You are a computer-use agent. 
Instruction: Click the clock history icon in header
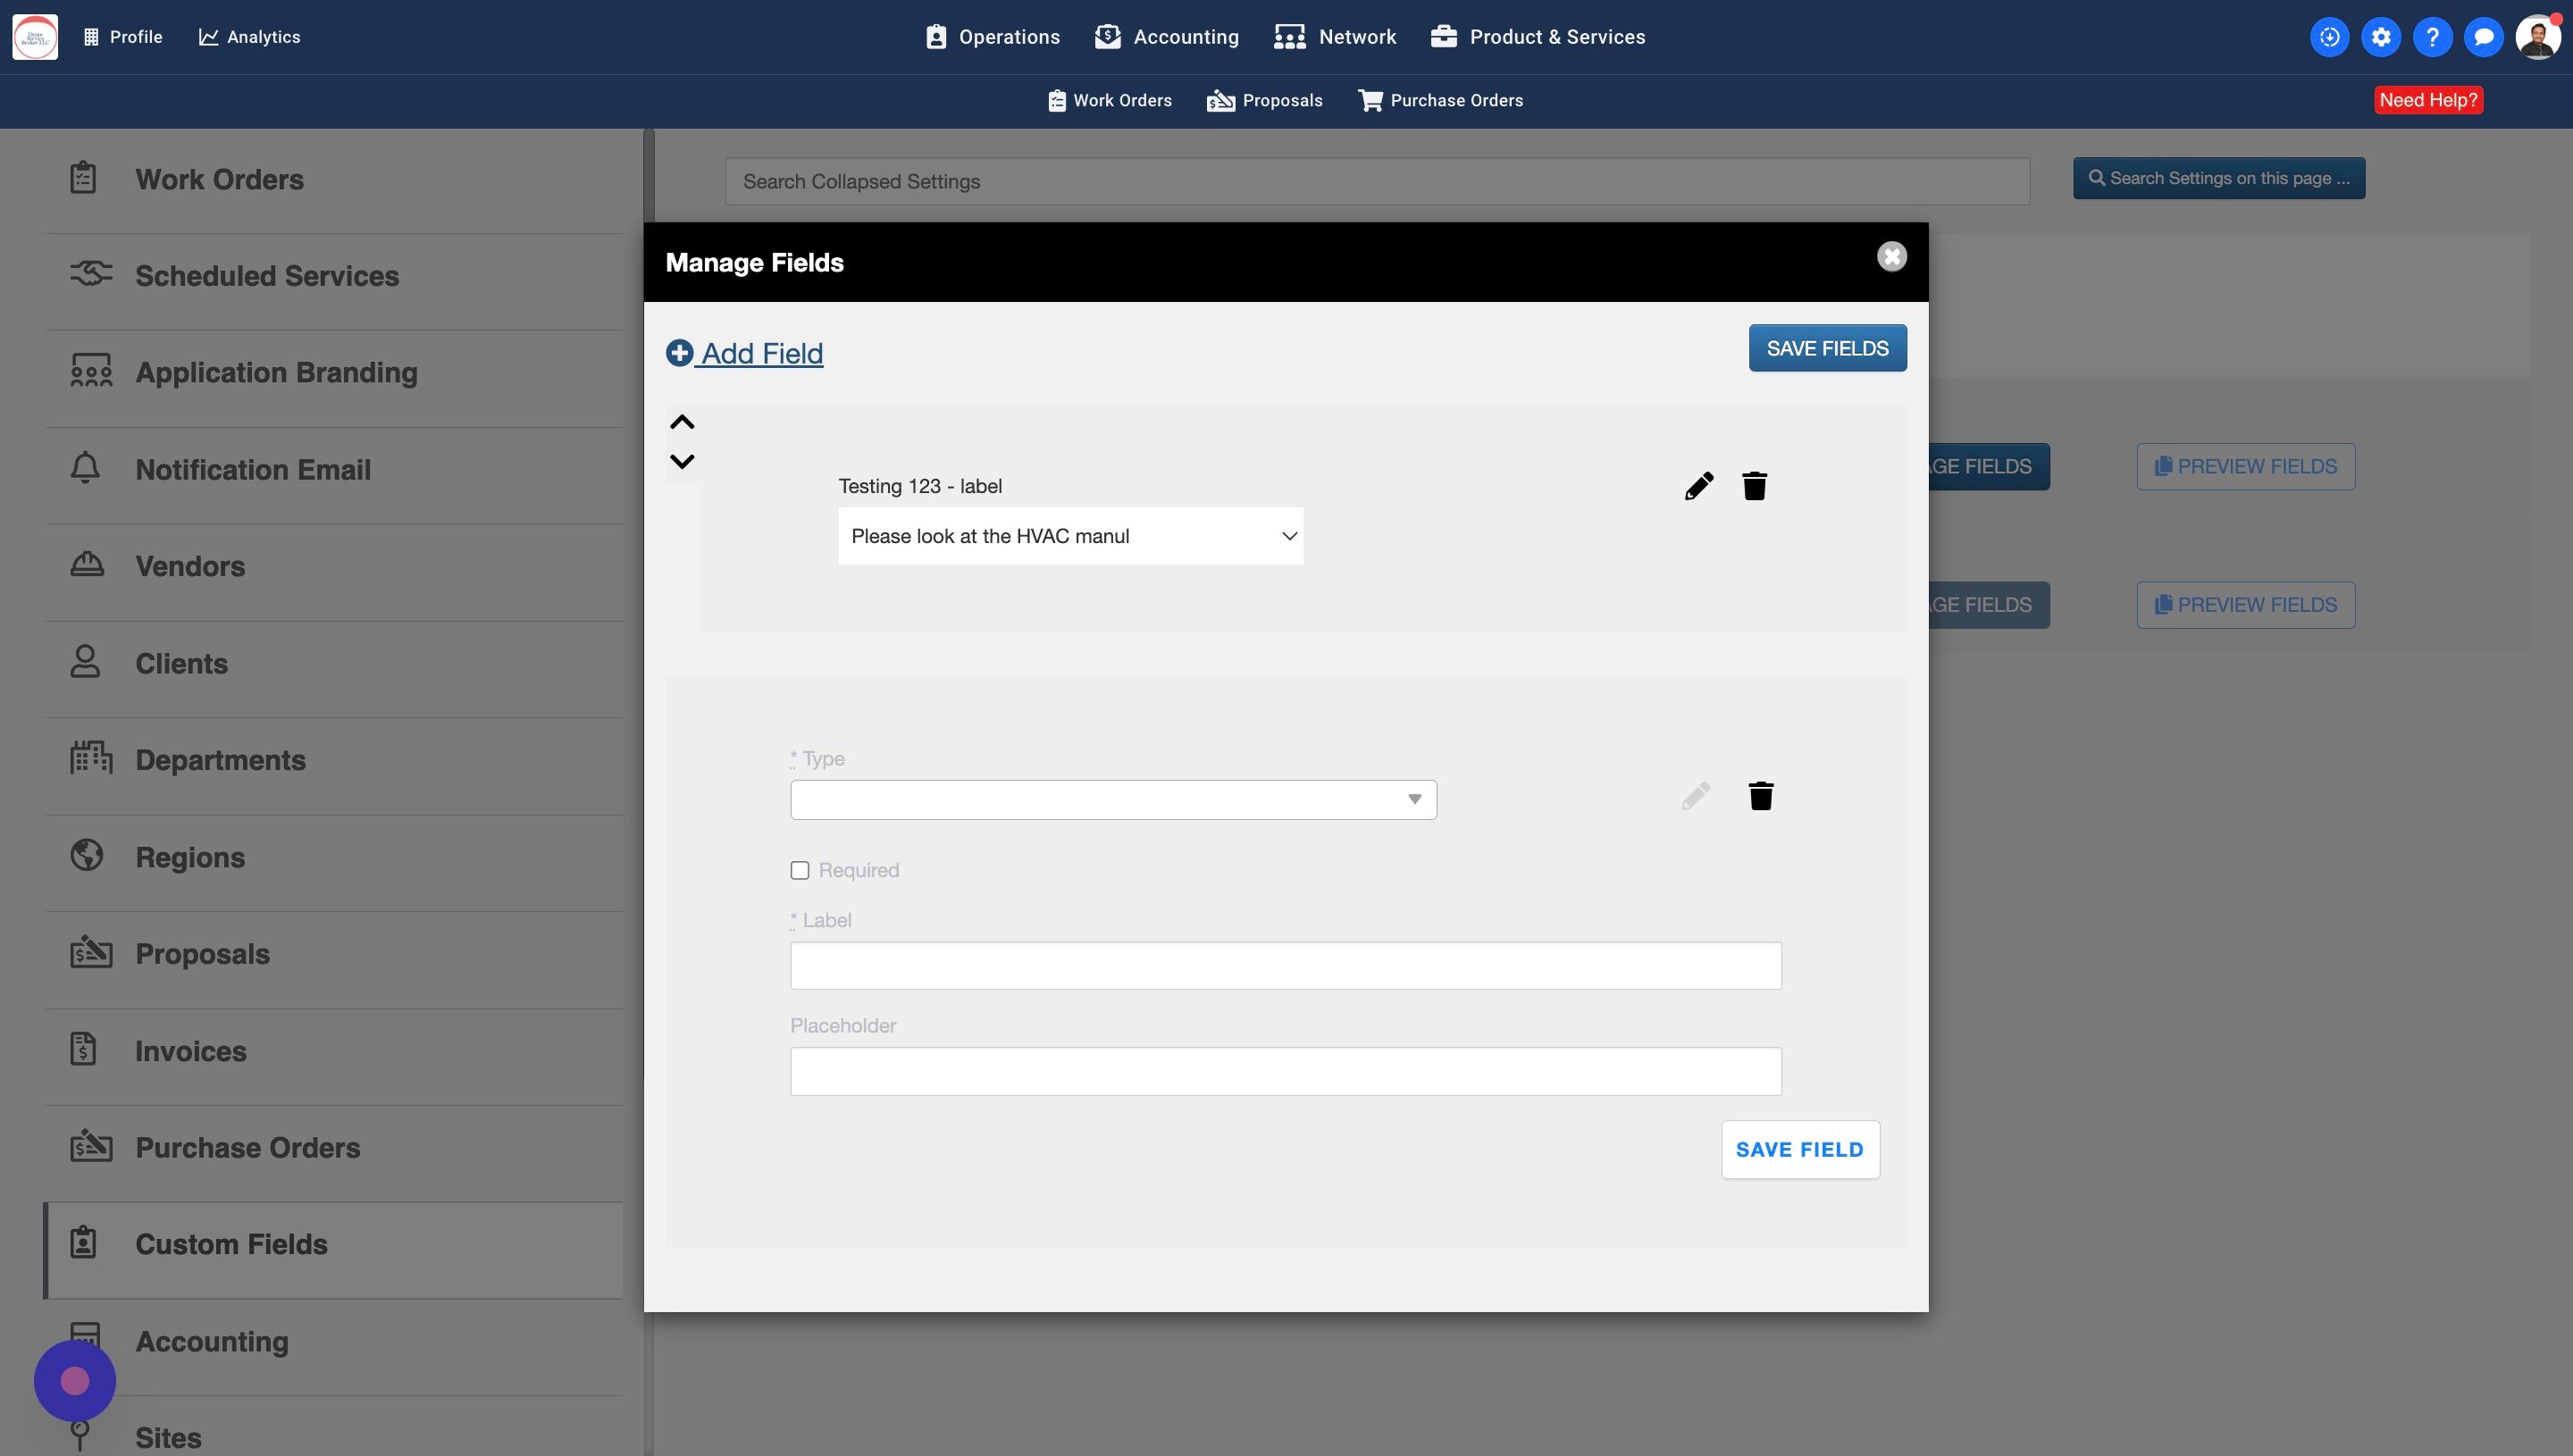coord(2329,37)
